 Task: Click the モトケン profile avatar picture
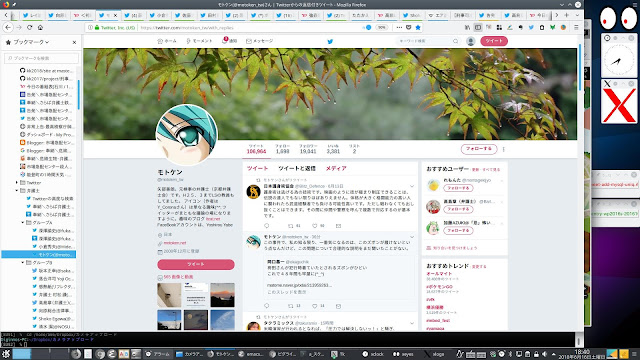tap(187, 135)
